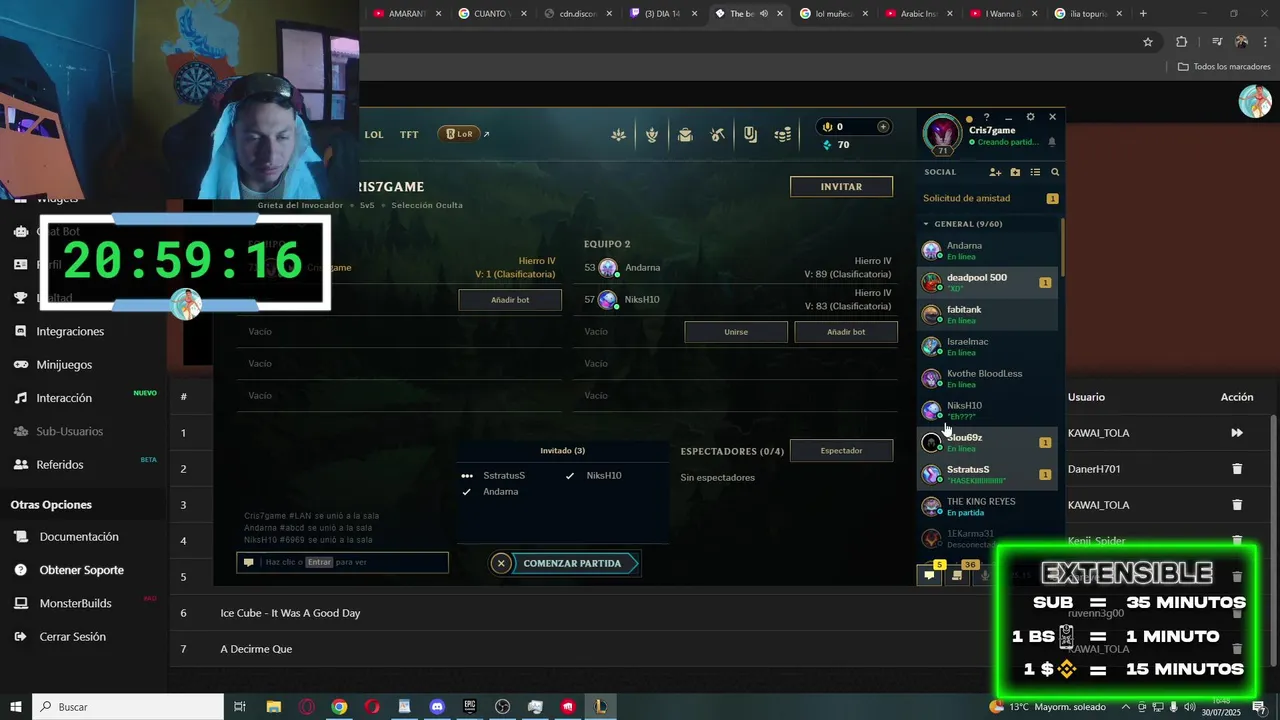Open the Integraciones sidebar item
The height and width of the screenshot is (720, 1280).
[70, 331]
